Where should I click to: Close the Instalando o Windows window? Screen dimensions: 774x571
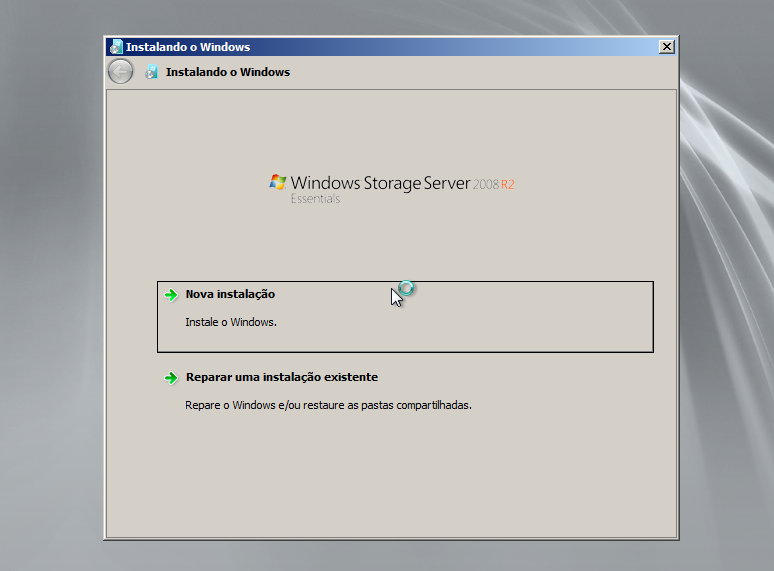click(x=666, y=47)
